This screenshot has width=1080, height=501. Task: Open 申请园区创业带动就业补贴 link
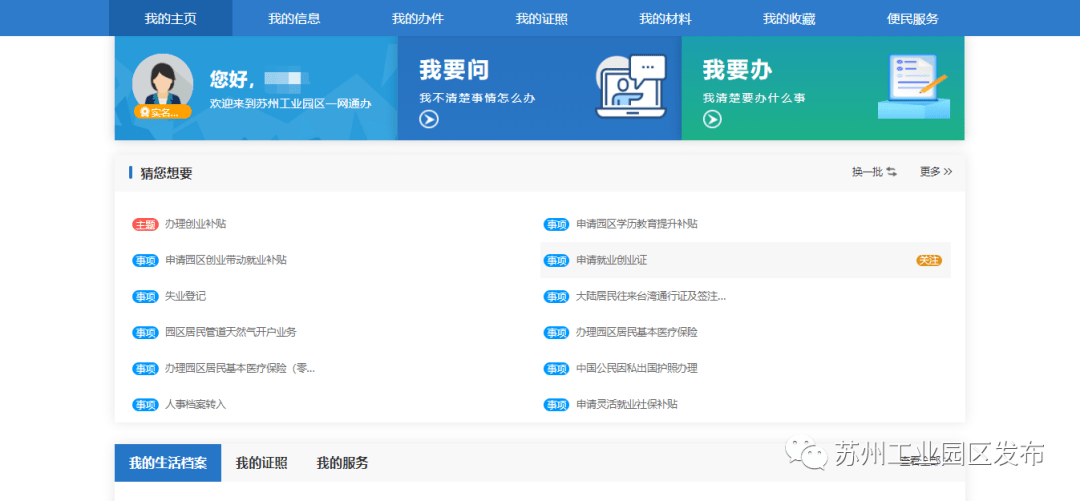click(226, 260)
